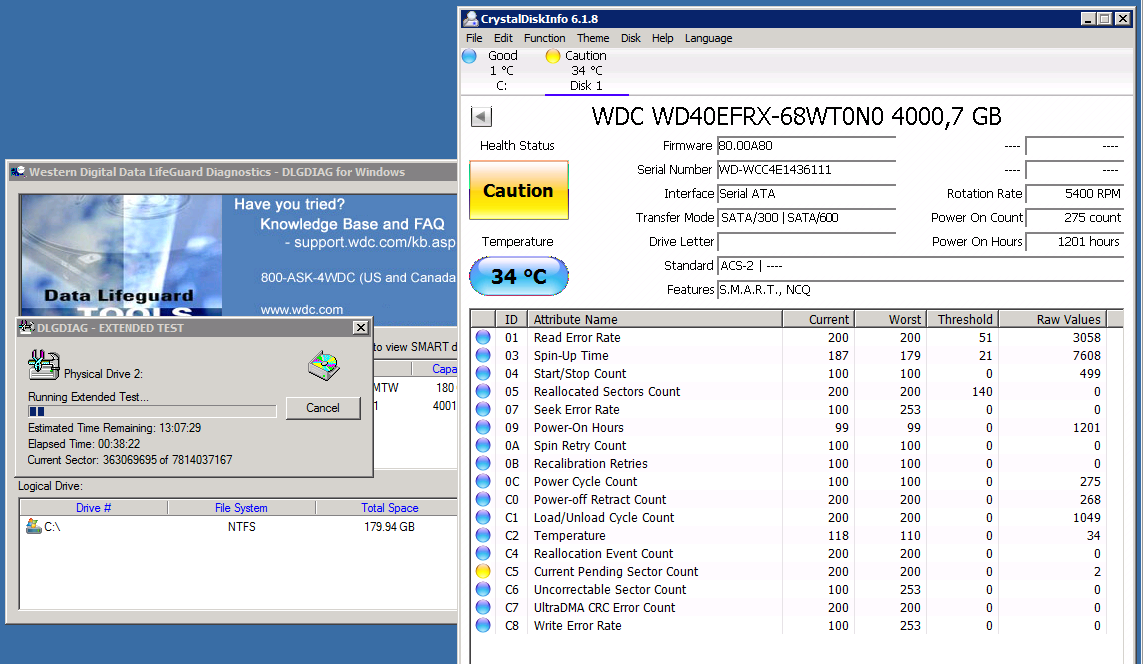1143x664 pixels.
Task: Click the Transfer Mode field
Action: pos(805,218)
